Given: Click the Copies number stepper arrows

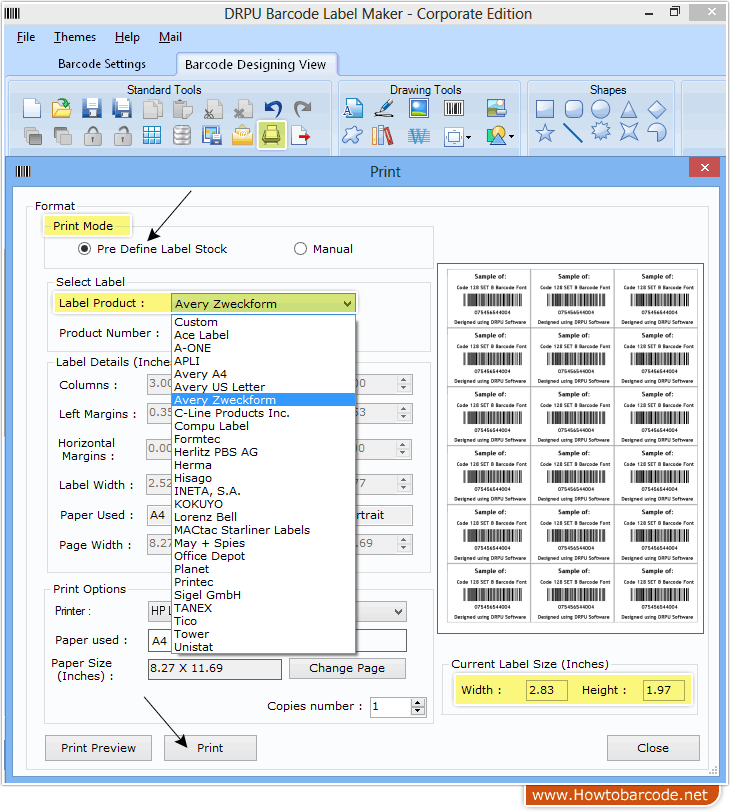Looking at the screenshot, I should [418, 706].
